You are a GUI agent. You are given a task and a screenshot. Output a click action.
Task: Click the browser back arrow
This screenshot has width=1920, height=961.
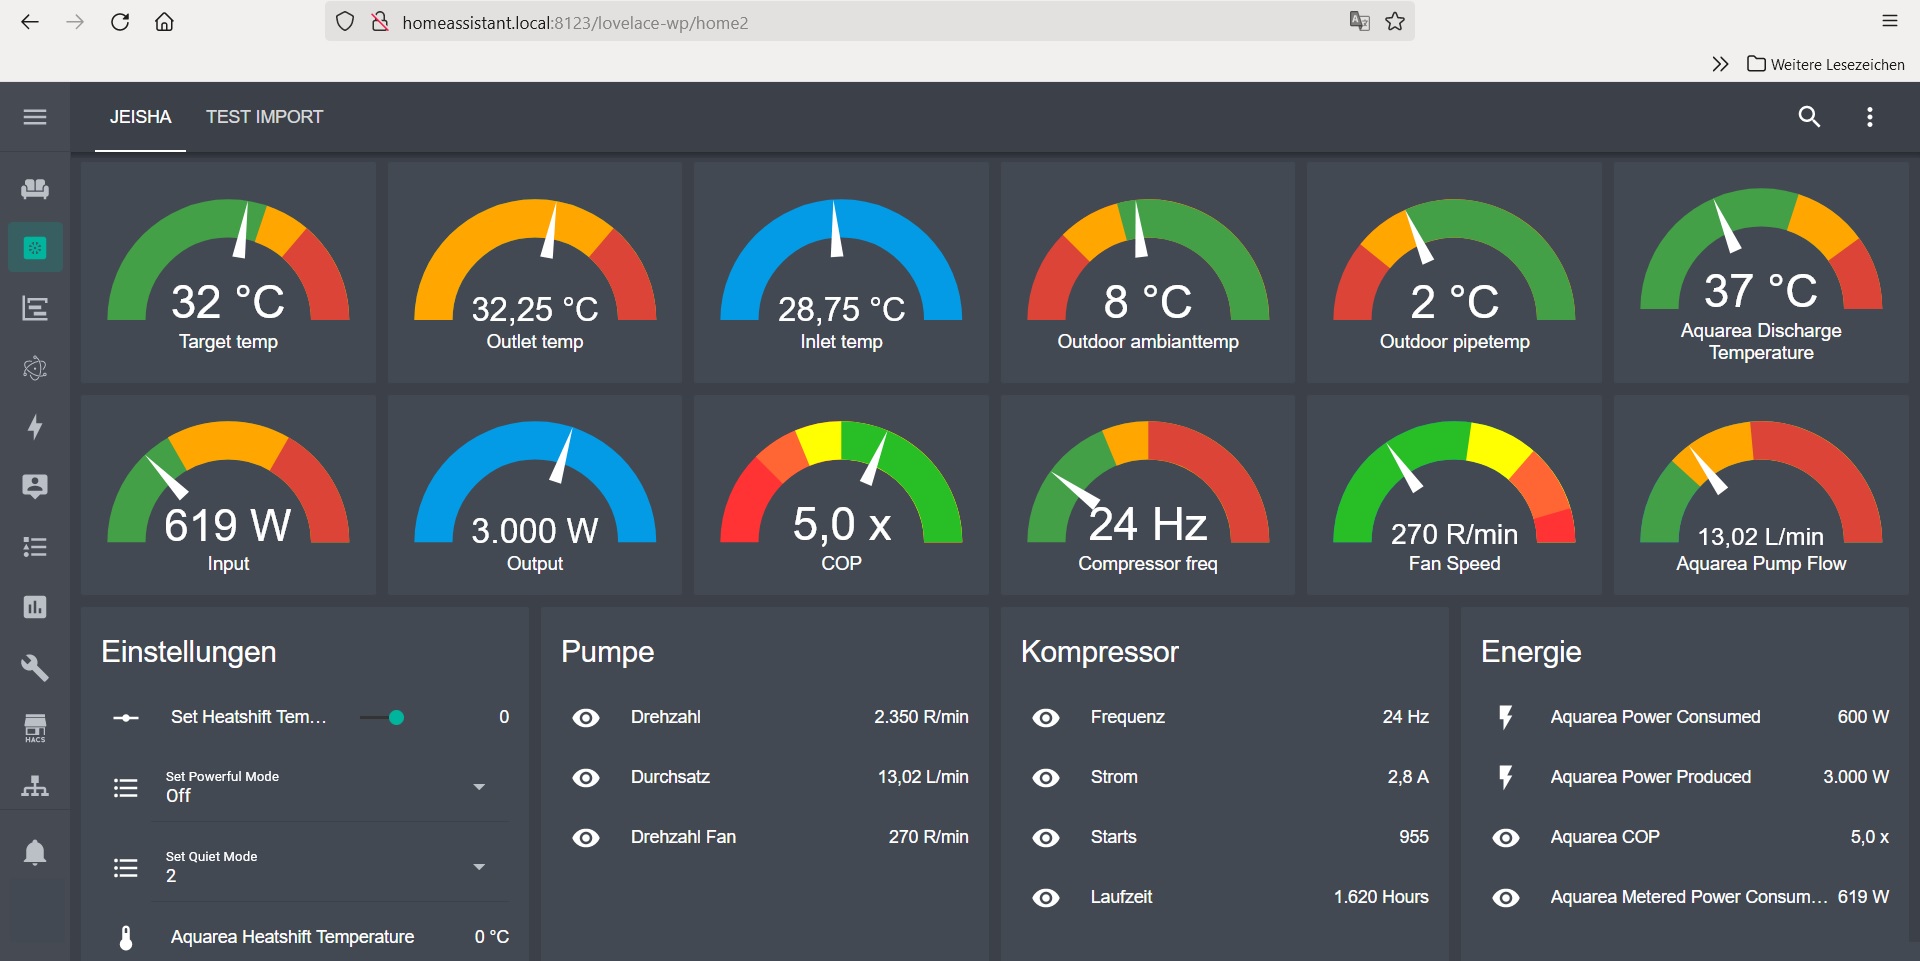click(30, 22)
